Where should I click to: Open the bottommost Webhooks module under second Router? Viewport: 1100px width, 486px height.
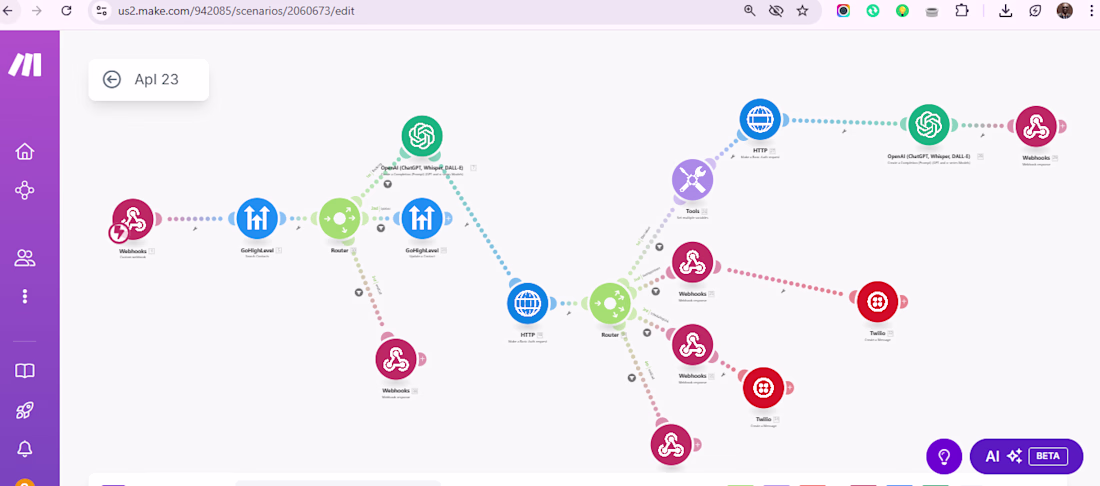point(671,445)
